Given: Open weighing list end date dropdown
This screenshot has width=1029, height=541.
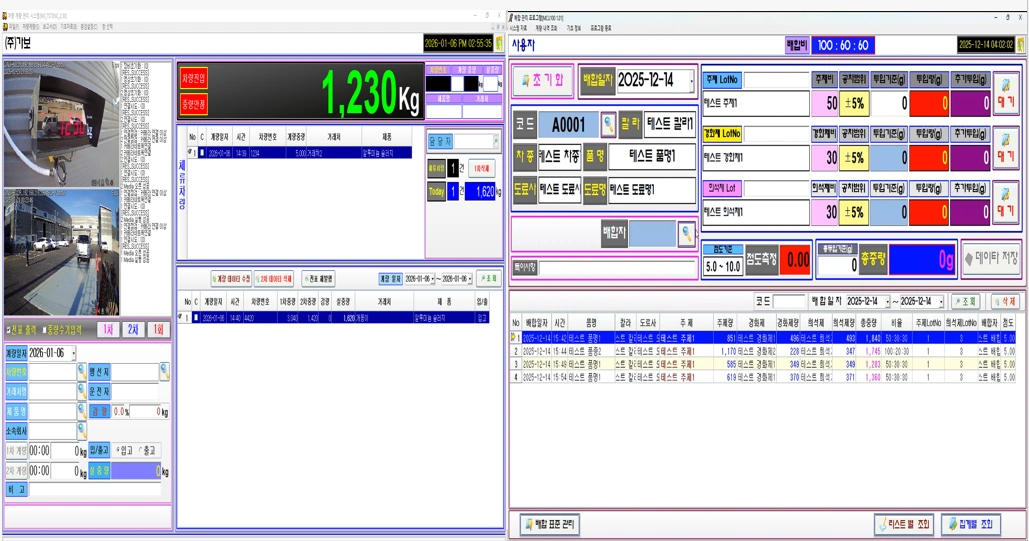Looking at the screenshot, I should pos(469,278).
